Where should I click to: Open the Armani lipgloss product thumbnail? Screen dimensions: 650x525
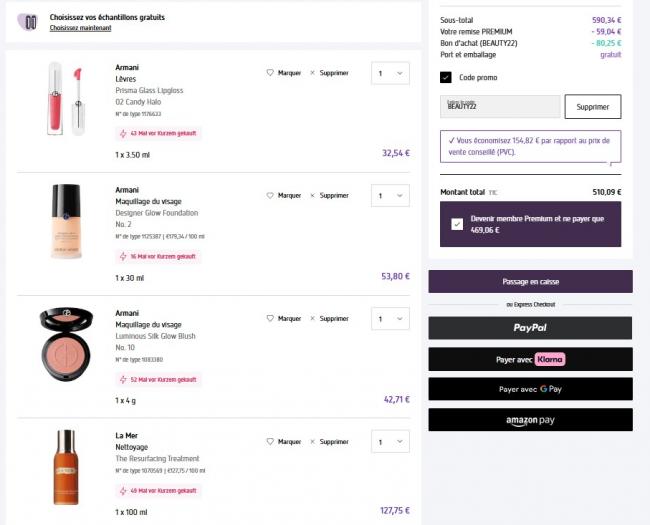55,100
